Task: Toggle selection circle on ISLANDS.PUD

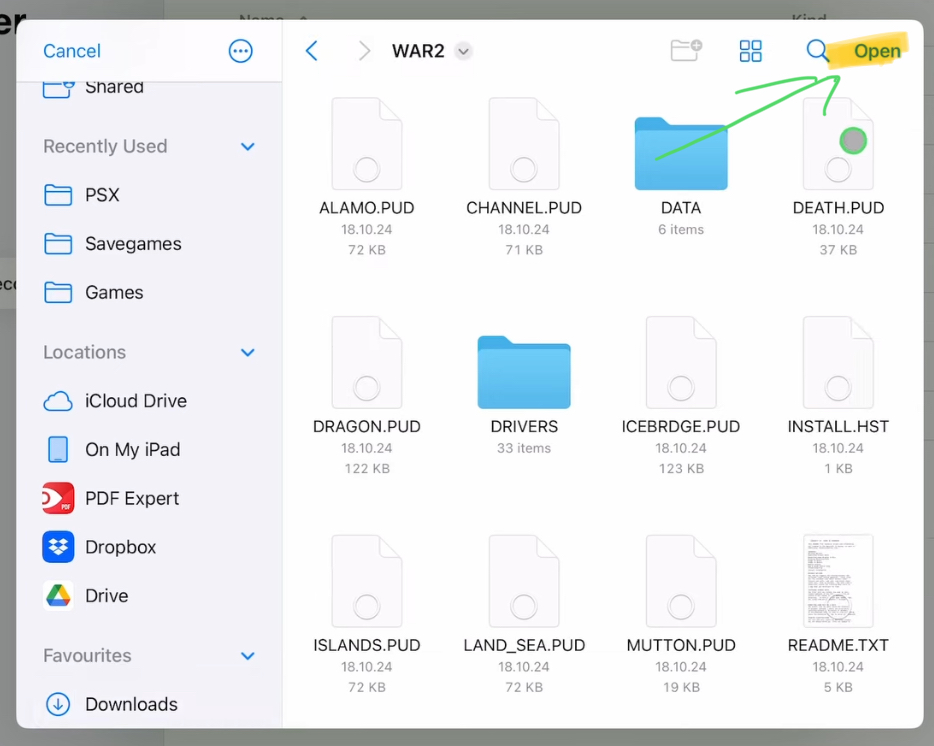Action: pyautogui.click(x=367, y=607)
